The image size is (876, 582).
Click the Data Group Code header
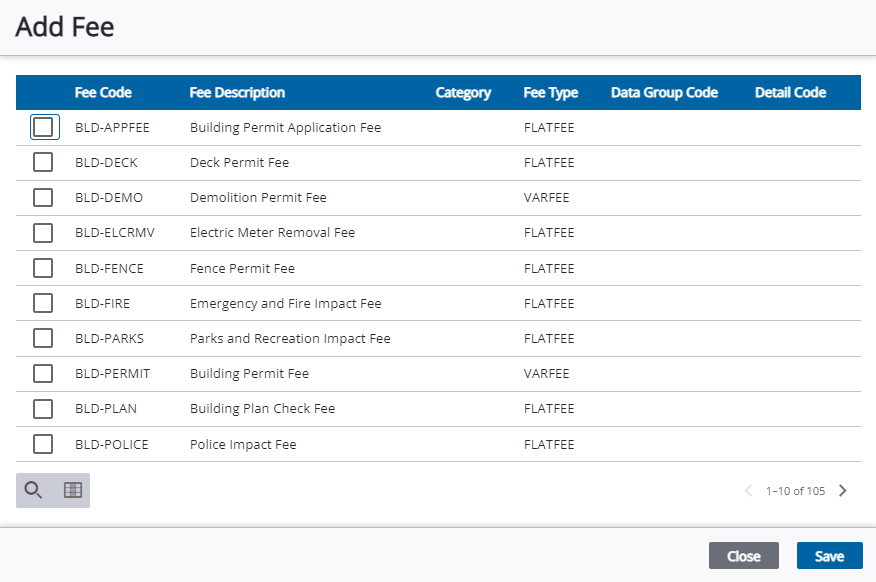[664, 93]
